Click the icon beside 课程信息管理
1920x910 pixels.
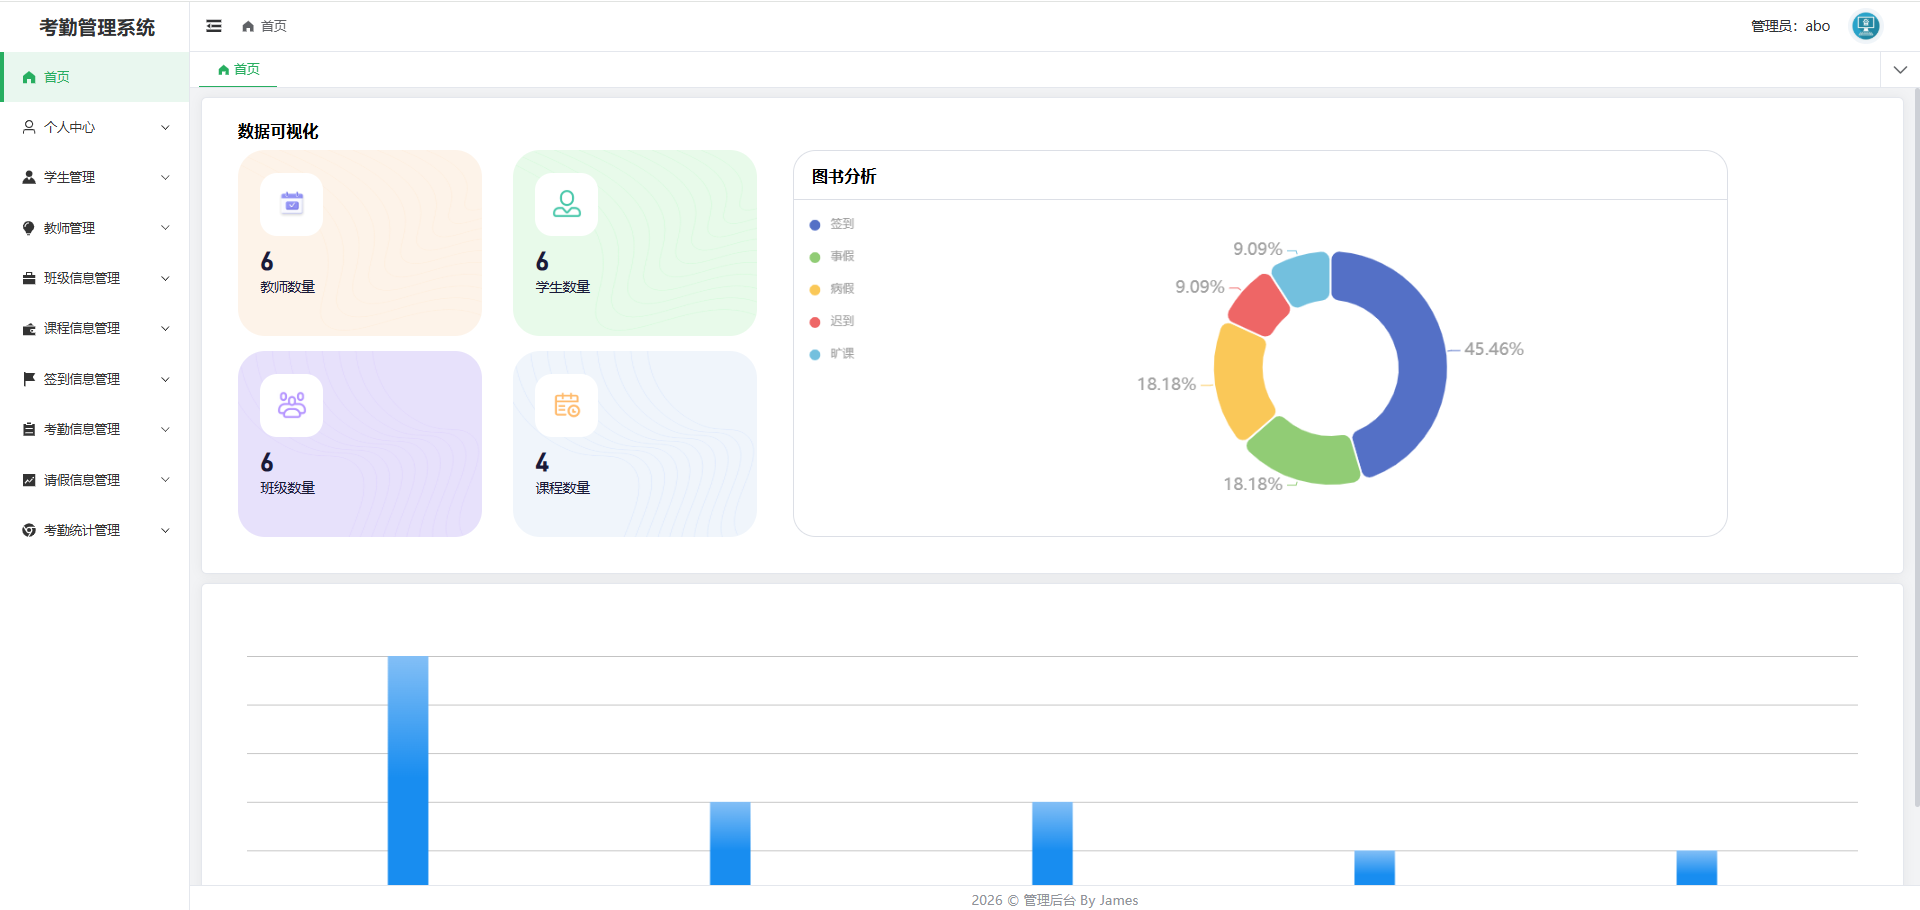tap(29, 328)
